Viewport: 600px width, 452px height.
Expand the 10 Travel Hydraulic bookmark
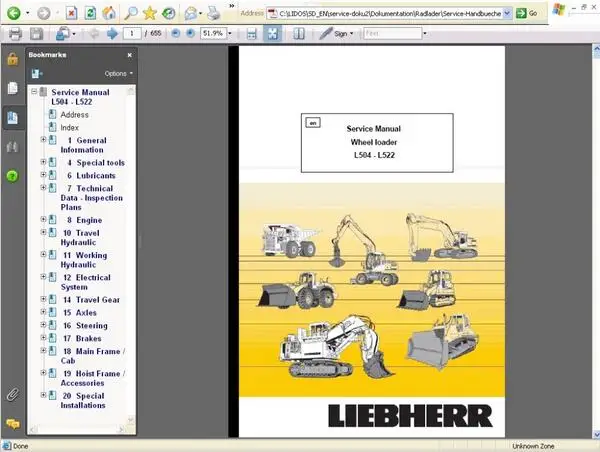[x=43, y=232]
